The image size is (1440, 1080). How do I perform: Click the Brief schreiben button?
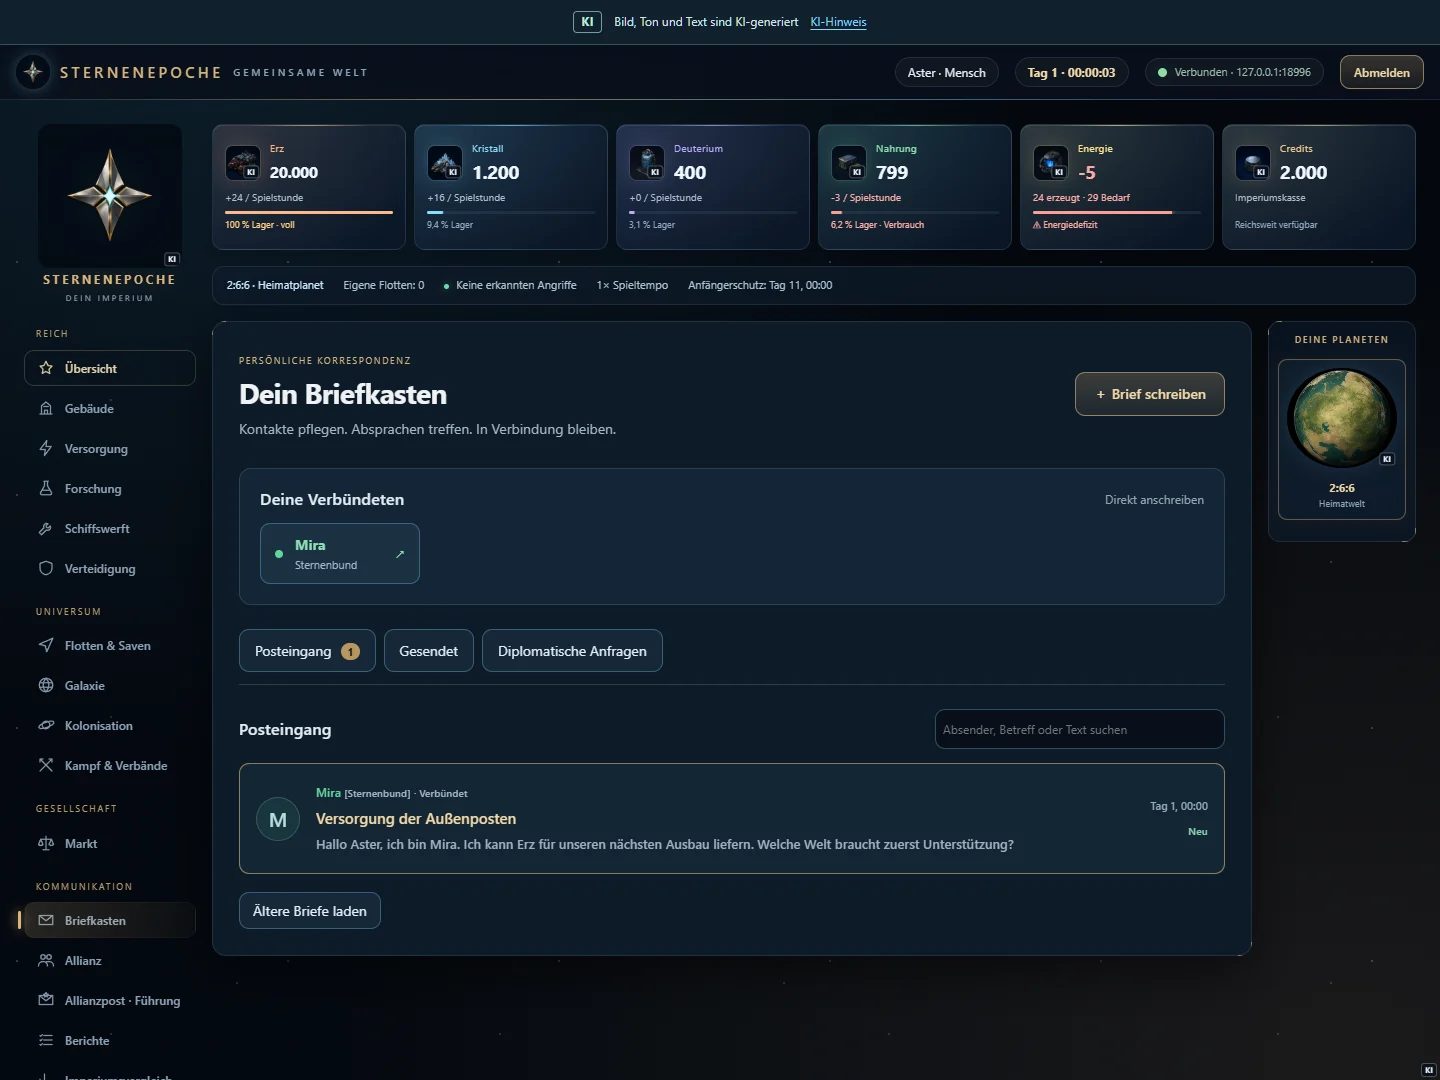pos(1150,394)
